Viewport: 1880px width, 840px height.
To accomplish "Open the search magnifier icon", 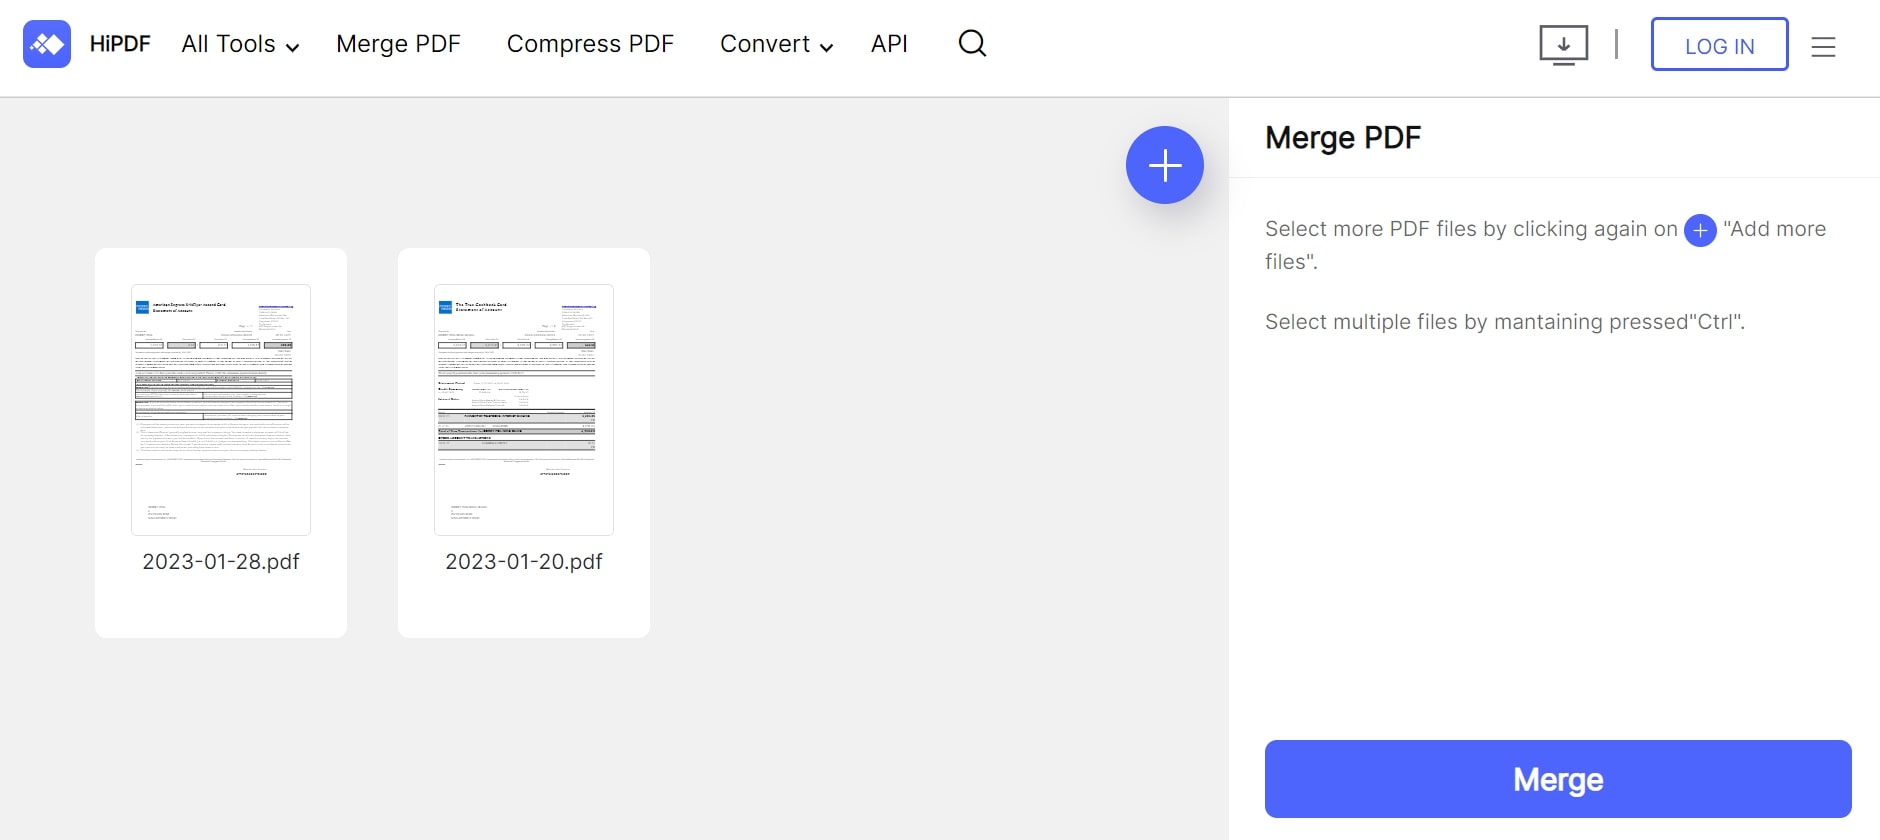I will click(972, 43).
